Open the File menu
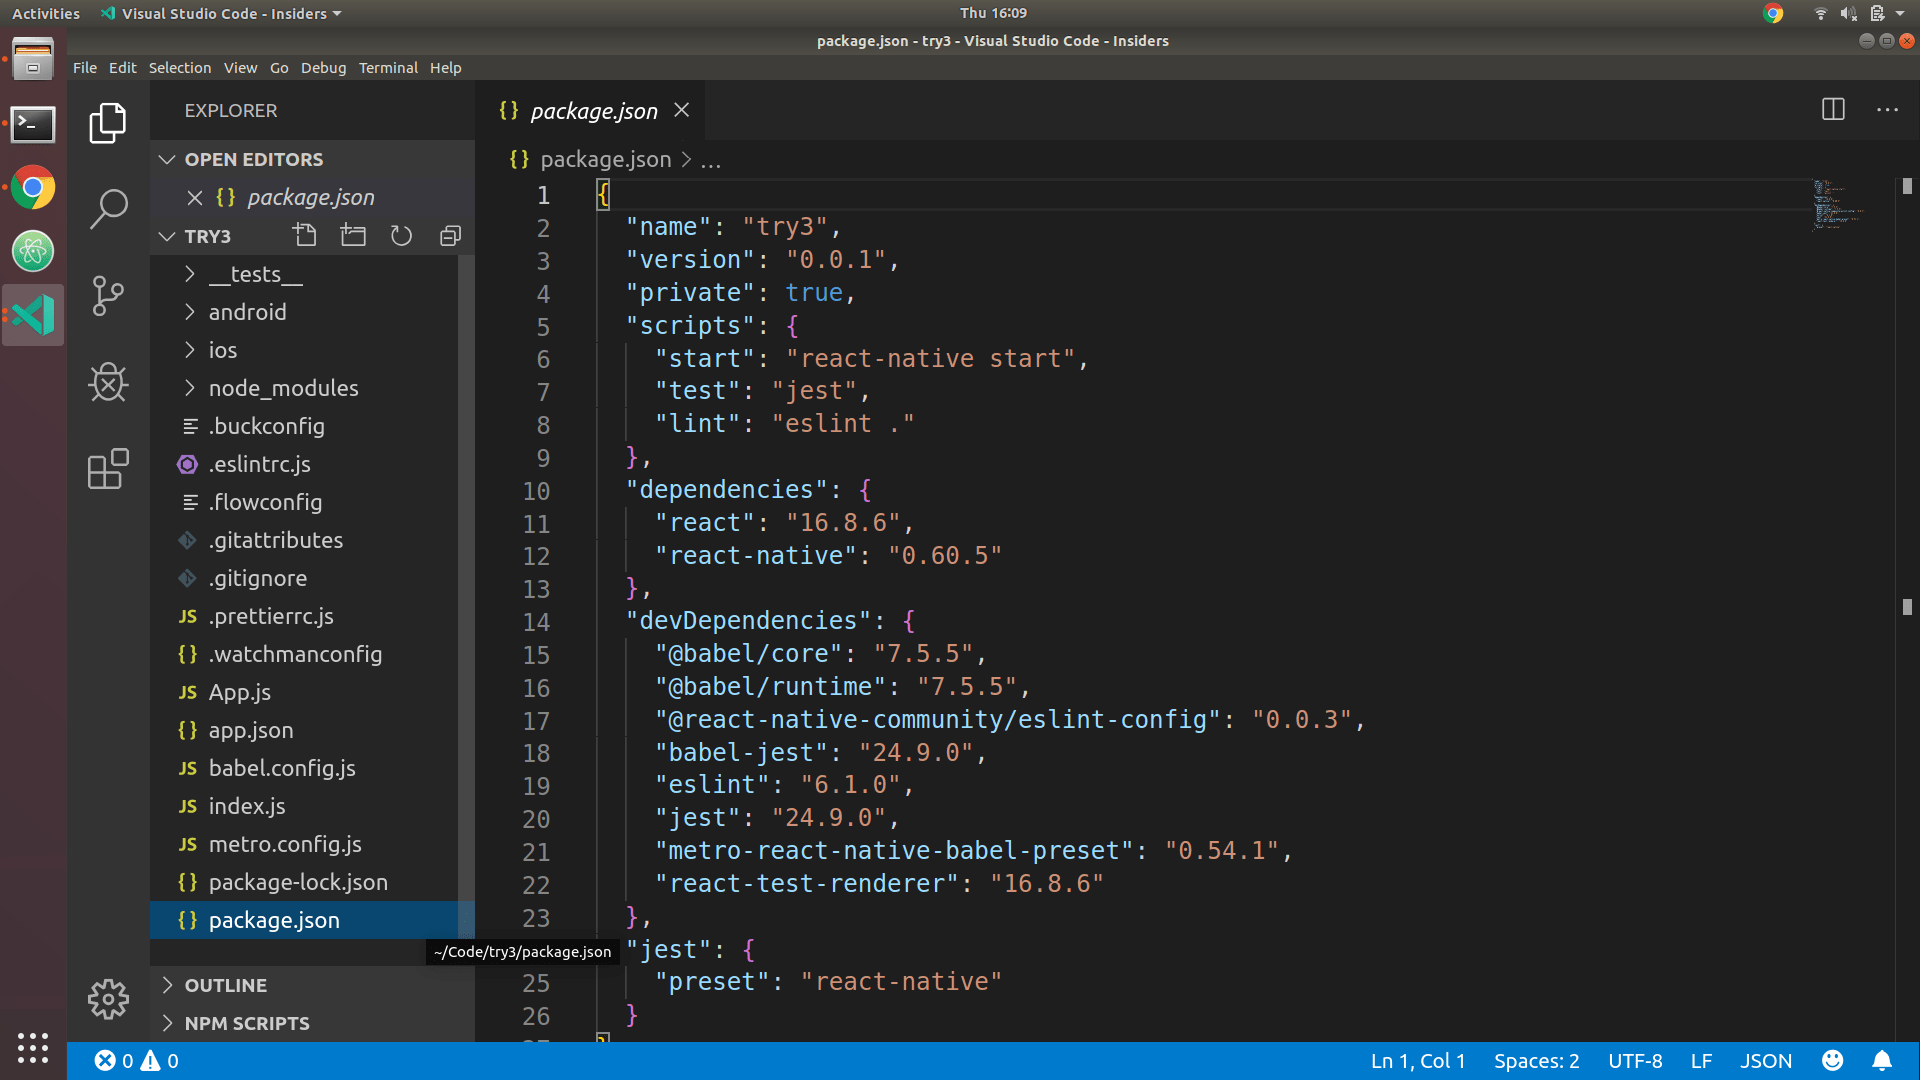Screen dimensions: 1920x1080 coord(85,68)
